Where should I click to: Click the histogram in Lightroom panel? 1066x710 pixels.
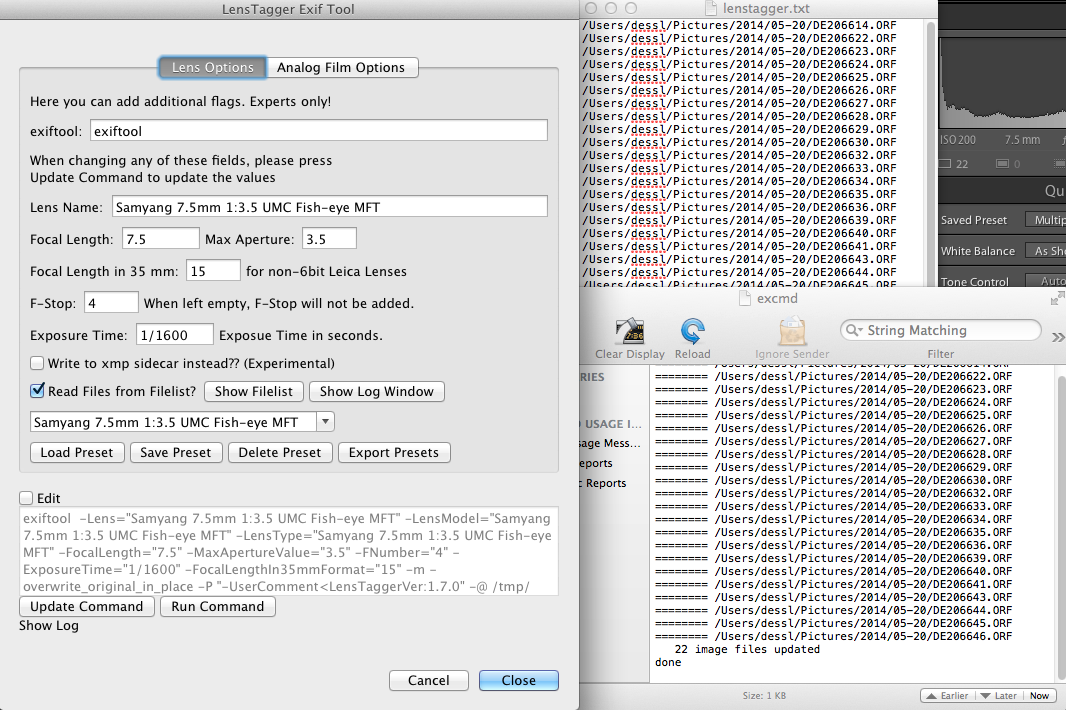tap(1002, 82)
